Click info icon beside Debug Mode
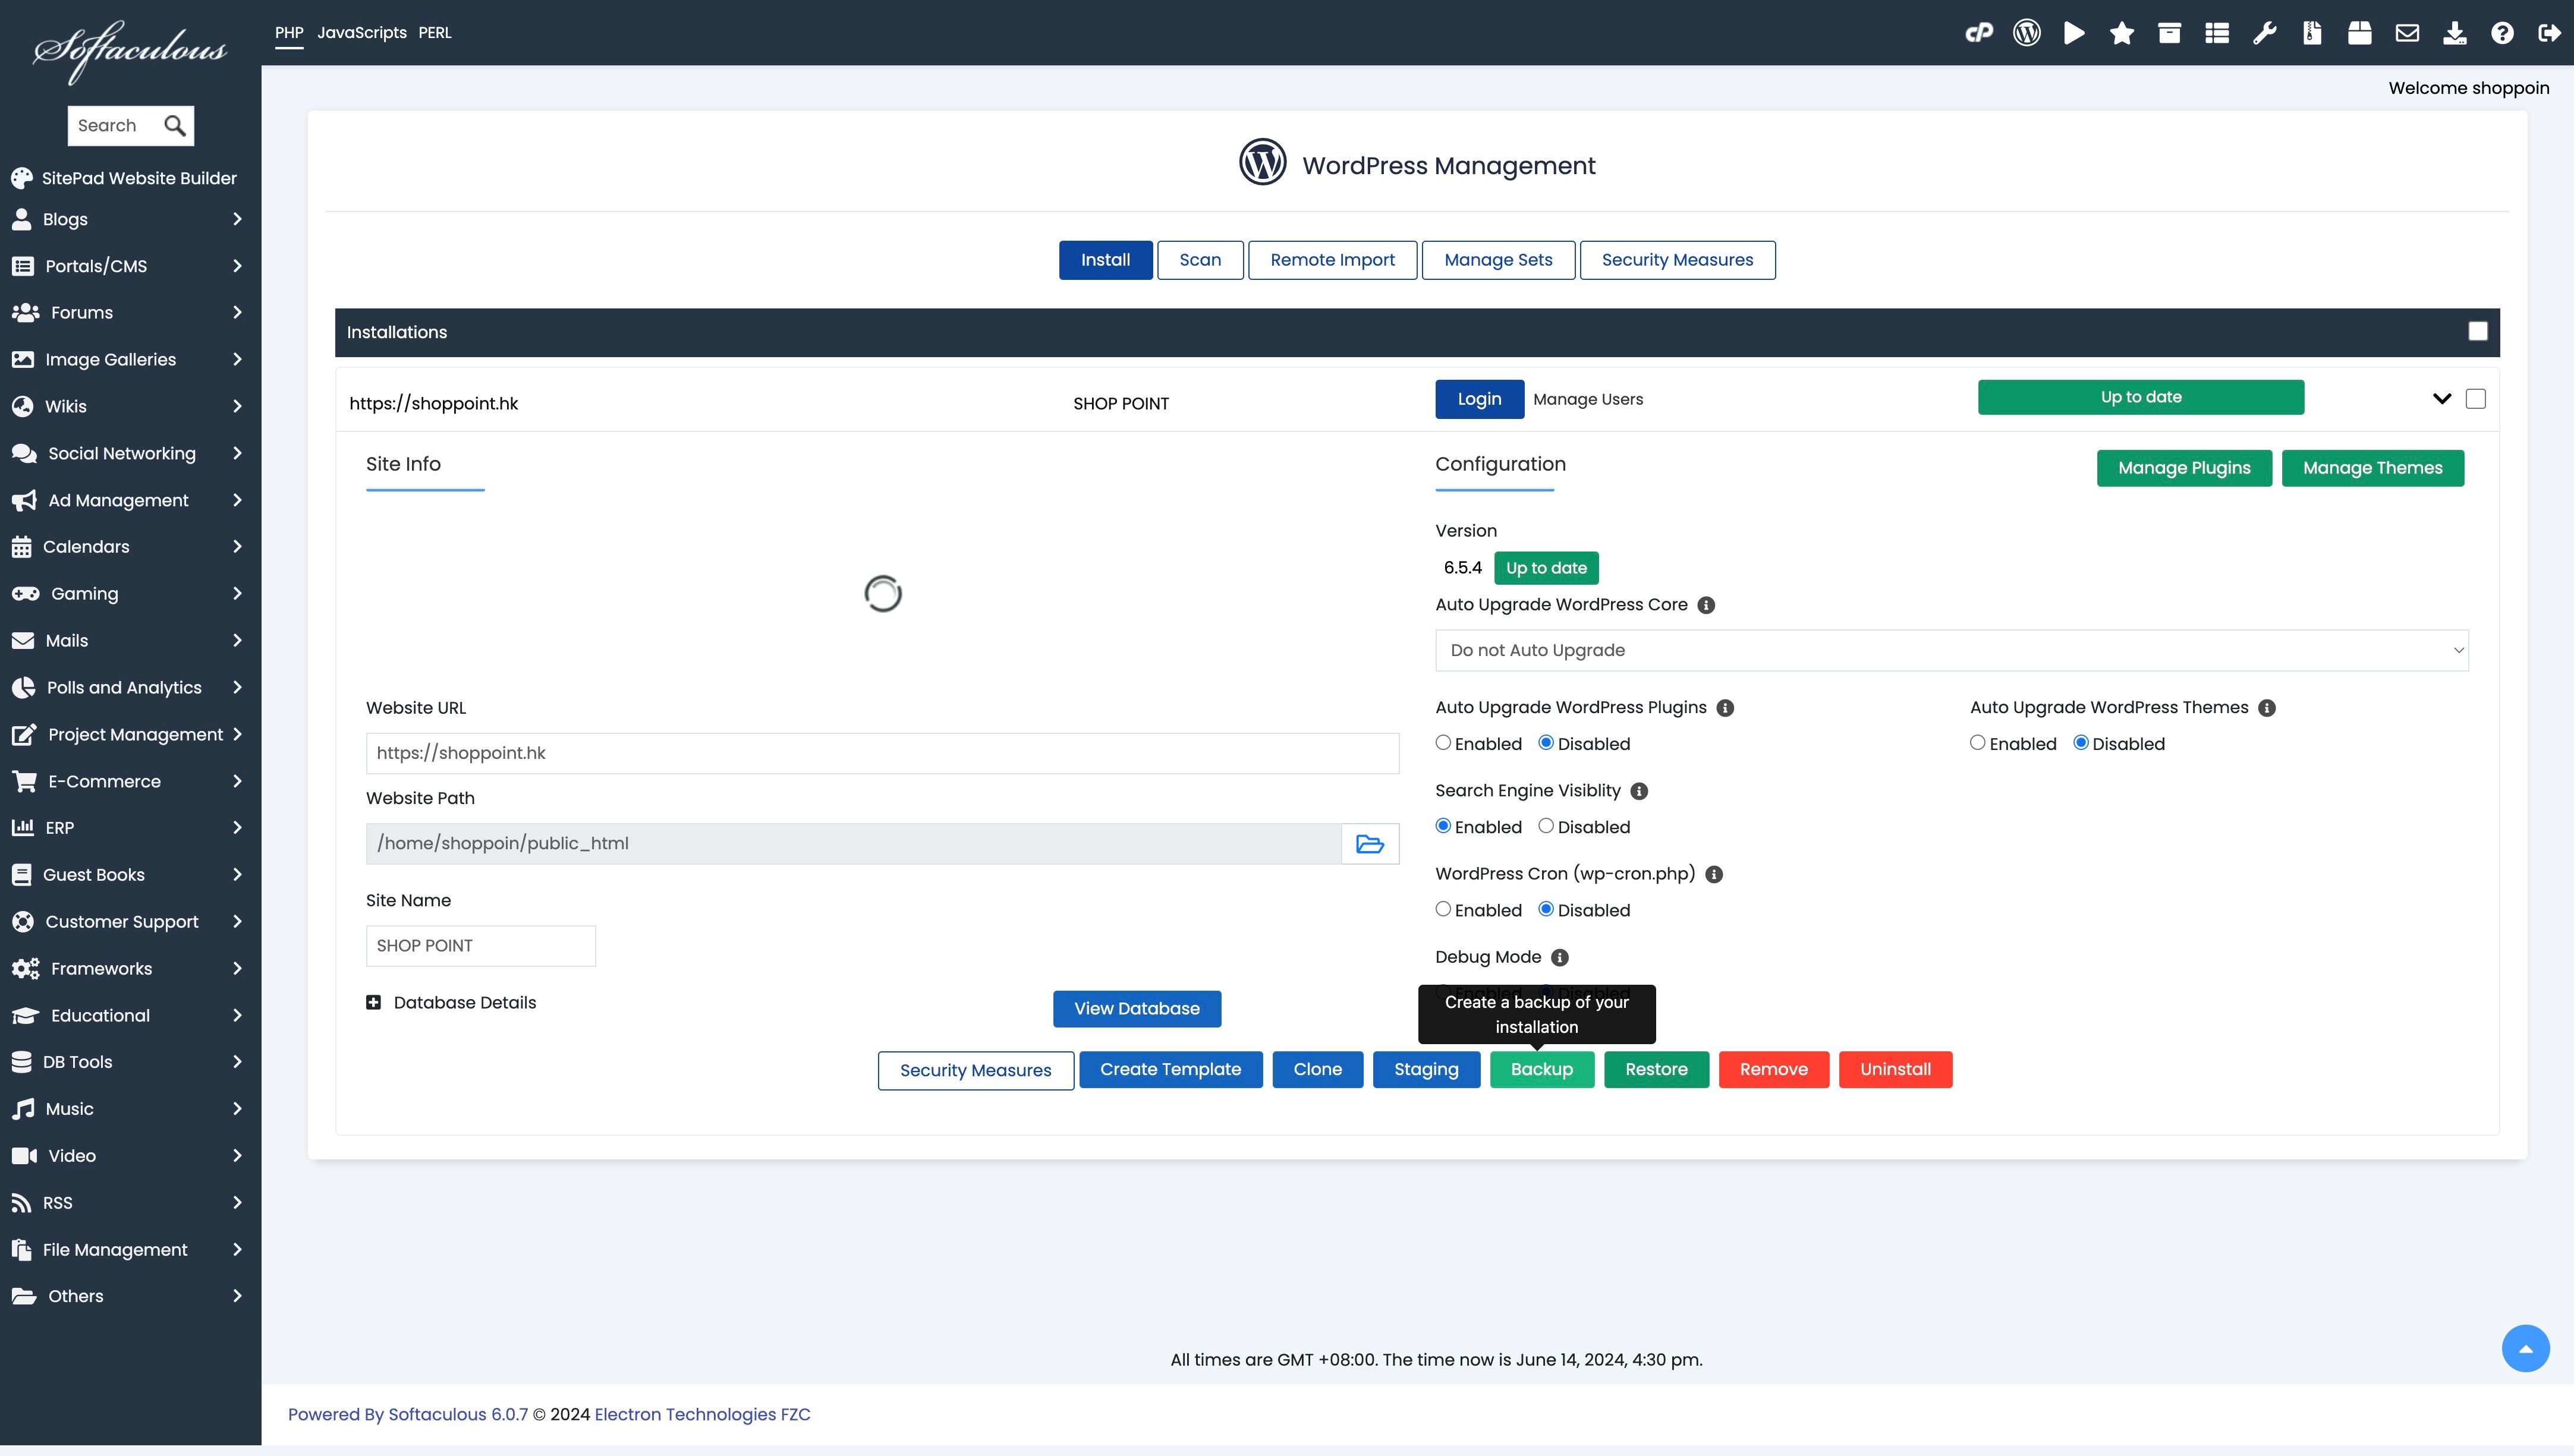Viewport: 2574px width, 1456px height. click(x=1559, y=958)
